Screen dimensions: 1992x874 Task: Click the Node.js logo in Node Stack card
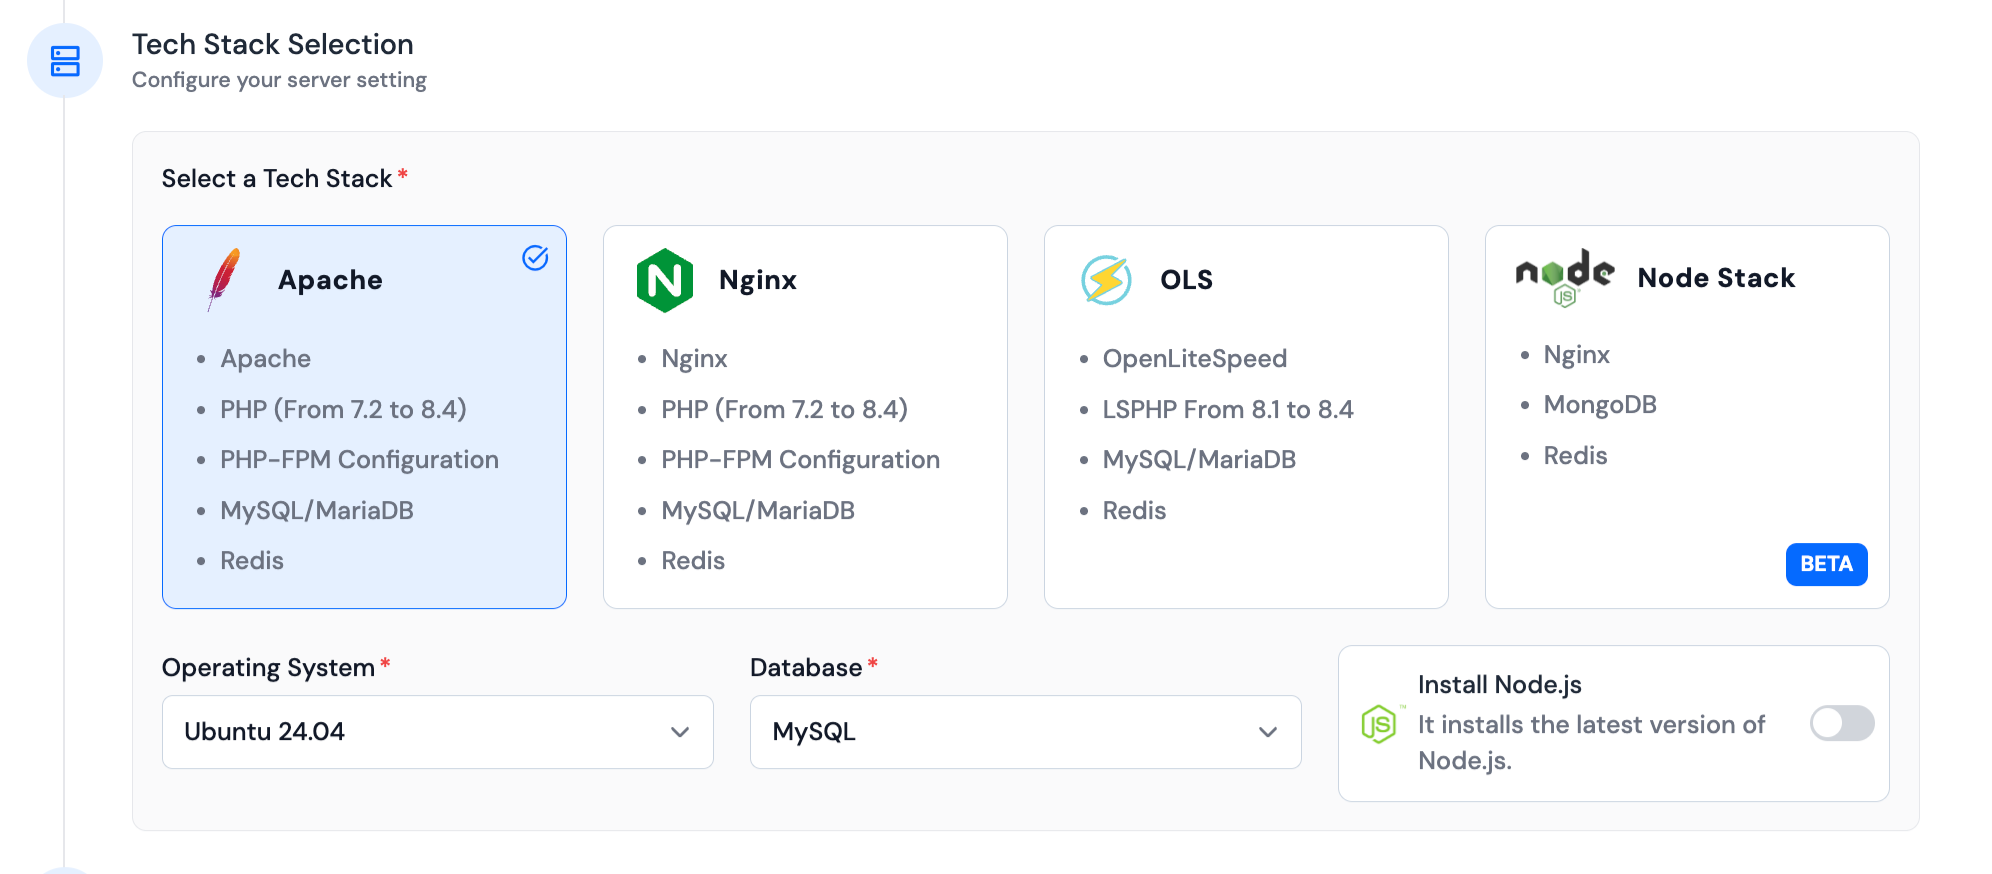[x=1565, y=277]
